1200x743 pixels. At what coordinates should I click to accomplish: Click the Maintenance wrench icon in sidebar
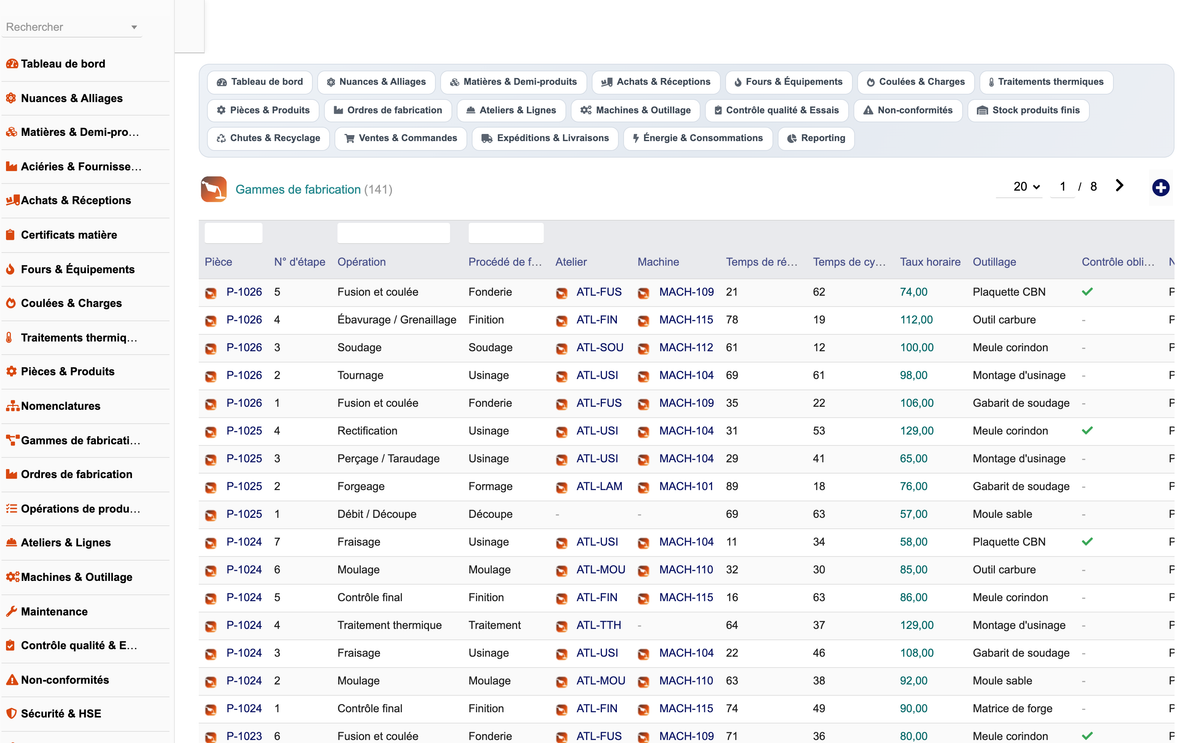tap(12, 611)
